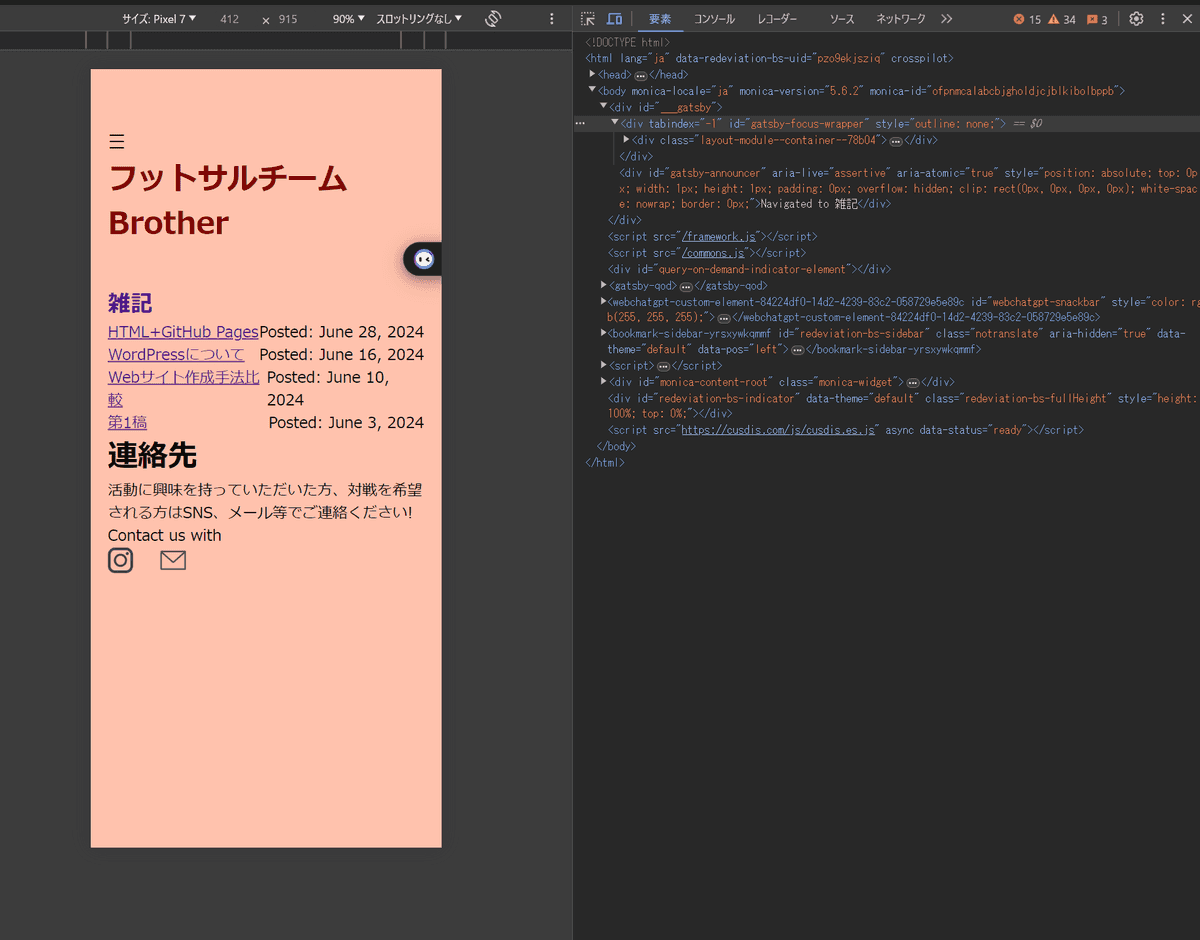Switch to the コンソール tab
Viewport: 1200px width, 940px height.
[x=714, y=19]
